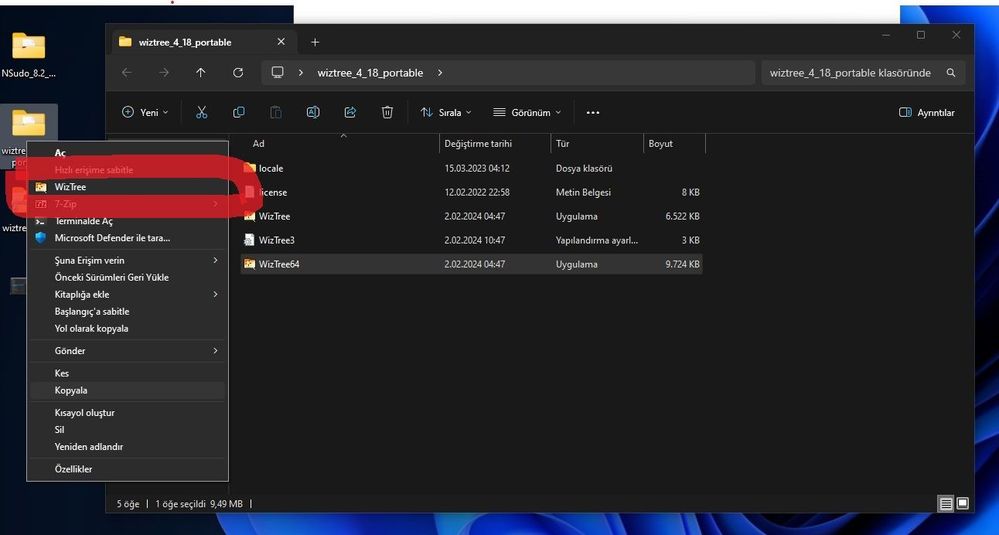Choose Yeniden adlandır from the context menu
The width and height of the screenshot is (999, 535).
(x=127, y=447)
